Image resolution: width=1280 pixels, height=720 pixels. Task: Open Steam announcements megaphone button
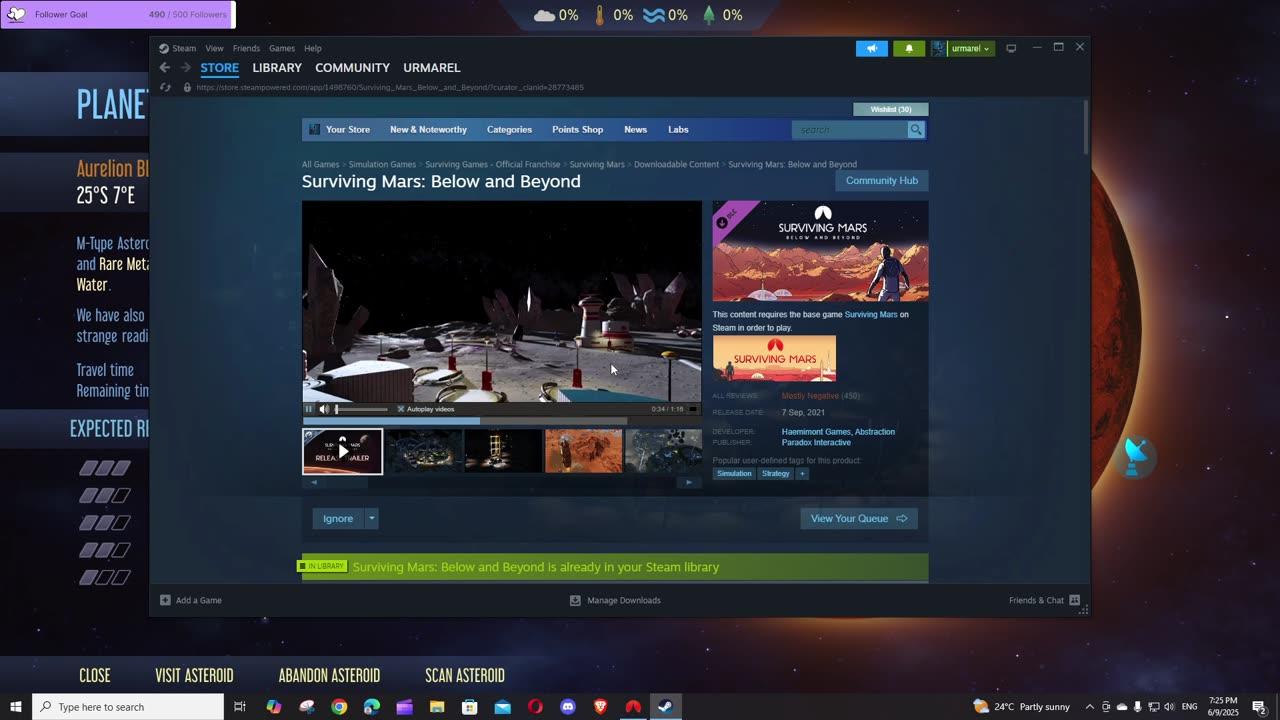tap(871, 48)
